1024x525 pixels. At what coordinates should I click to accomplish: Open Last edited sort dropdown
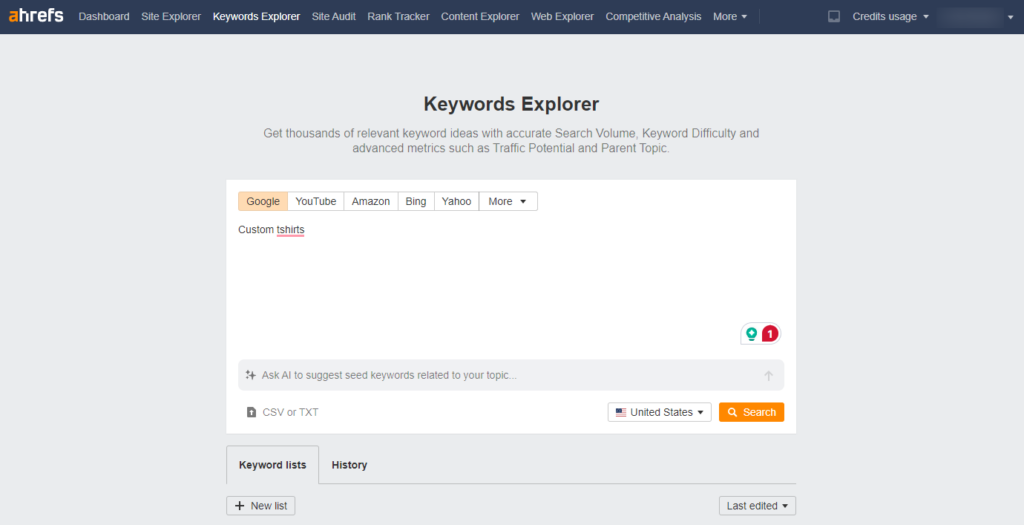[758, 505]
